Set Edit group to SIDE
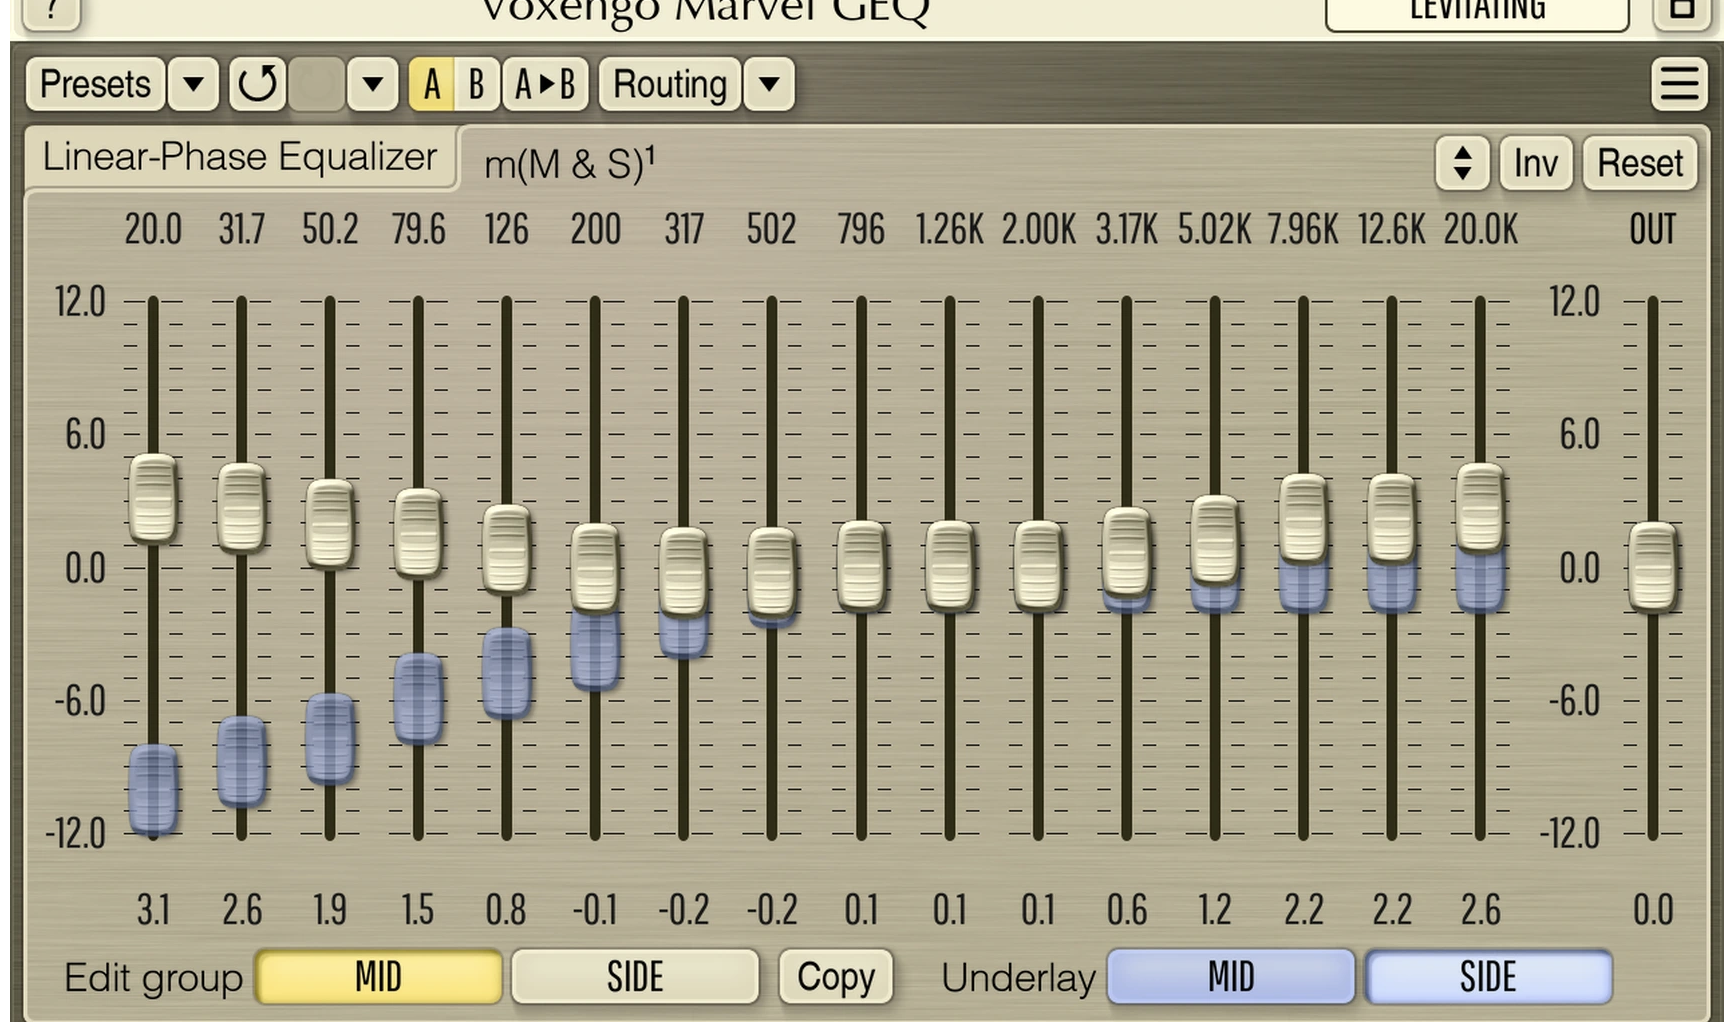 [x=635, y=977]
